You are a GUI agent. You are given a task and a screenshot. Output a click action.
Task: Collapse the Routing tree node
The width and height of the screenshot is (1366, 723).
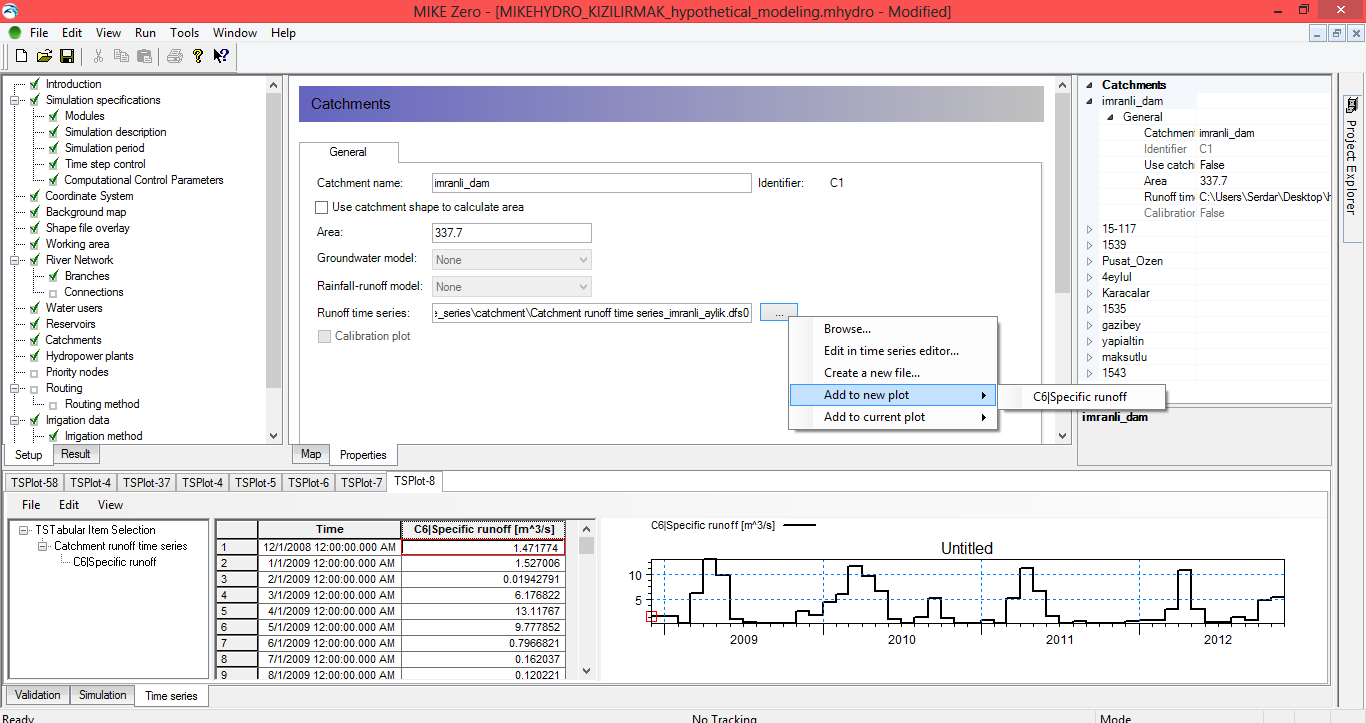15,388
